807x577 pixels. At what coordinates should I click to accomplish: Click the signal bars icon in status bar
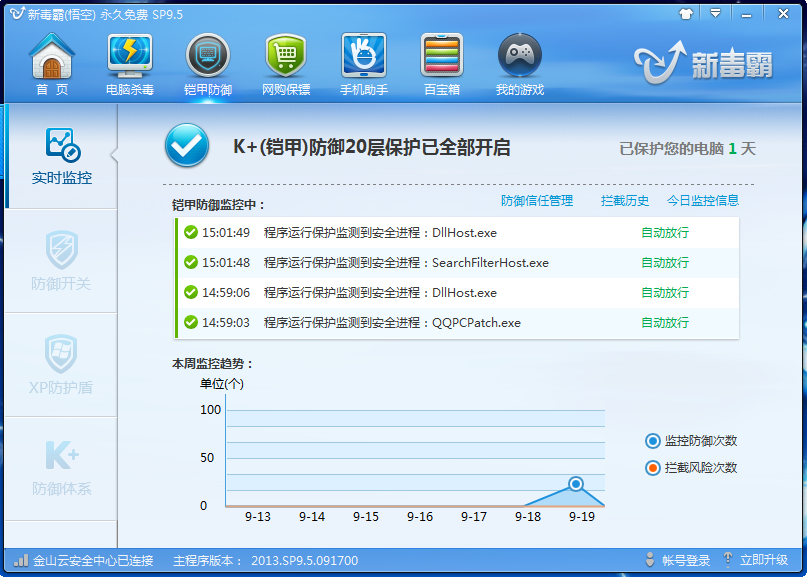click(x=21, y=560)
